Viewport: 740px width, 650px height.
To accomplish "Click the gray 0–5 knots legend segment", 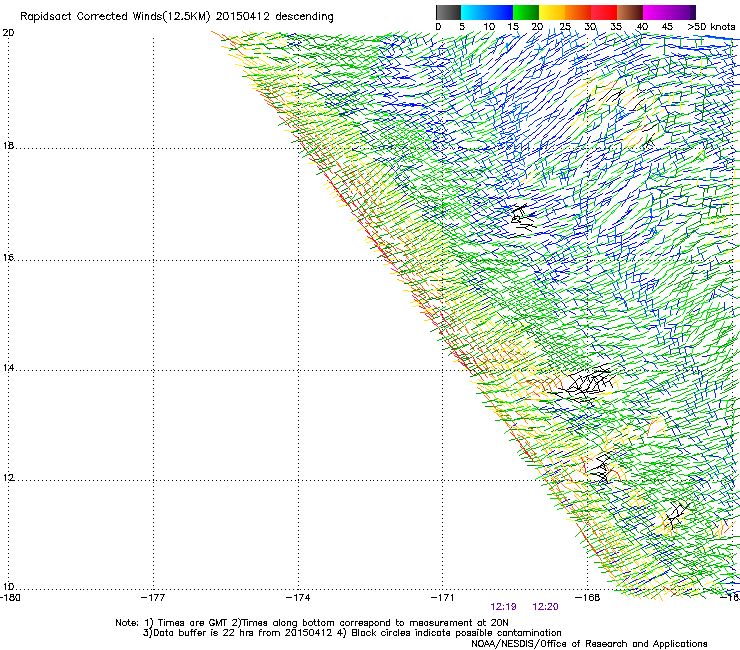I will [x=448, y=12].
